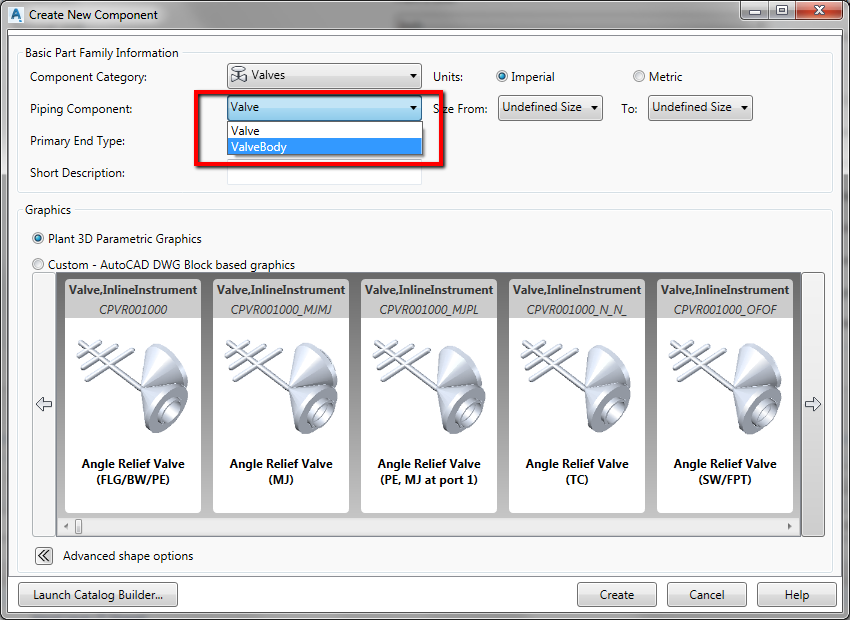Click the Short Description input field

[324, 172]
